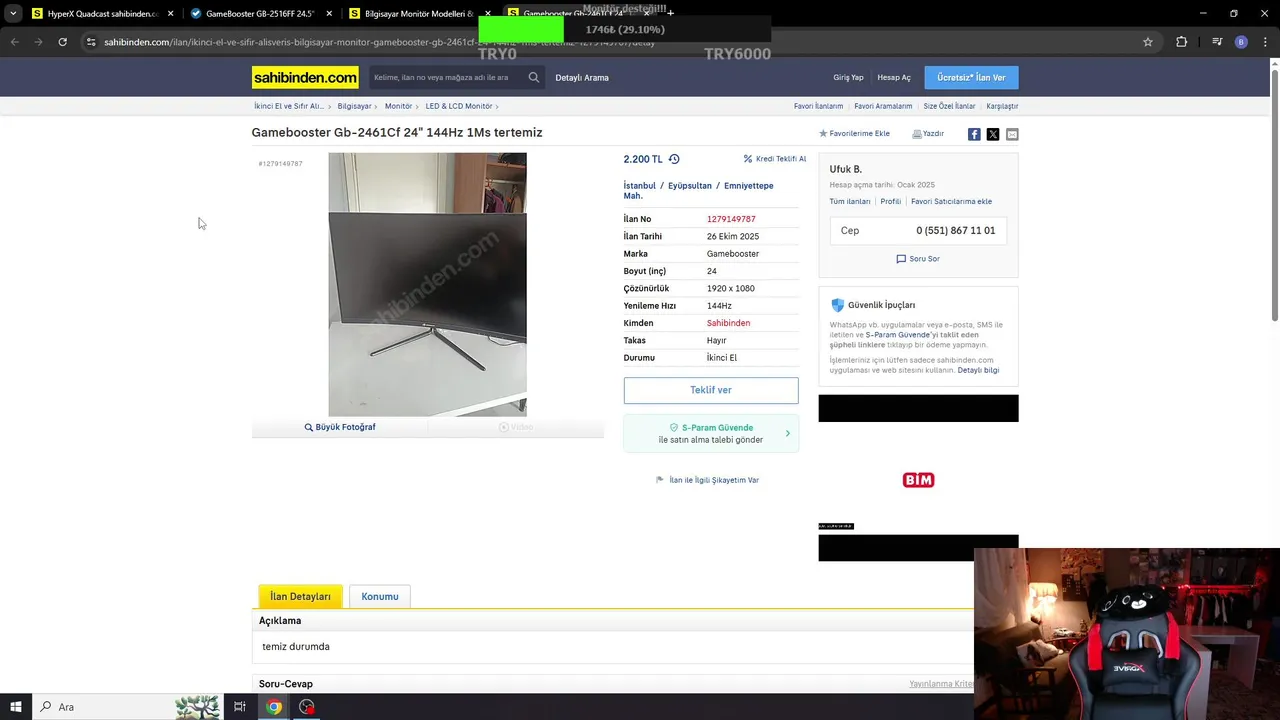Viewport: 1280px width, 720px height.
Task: Share listing on Facebook
Action: tap(974, 134)
